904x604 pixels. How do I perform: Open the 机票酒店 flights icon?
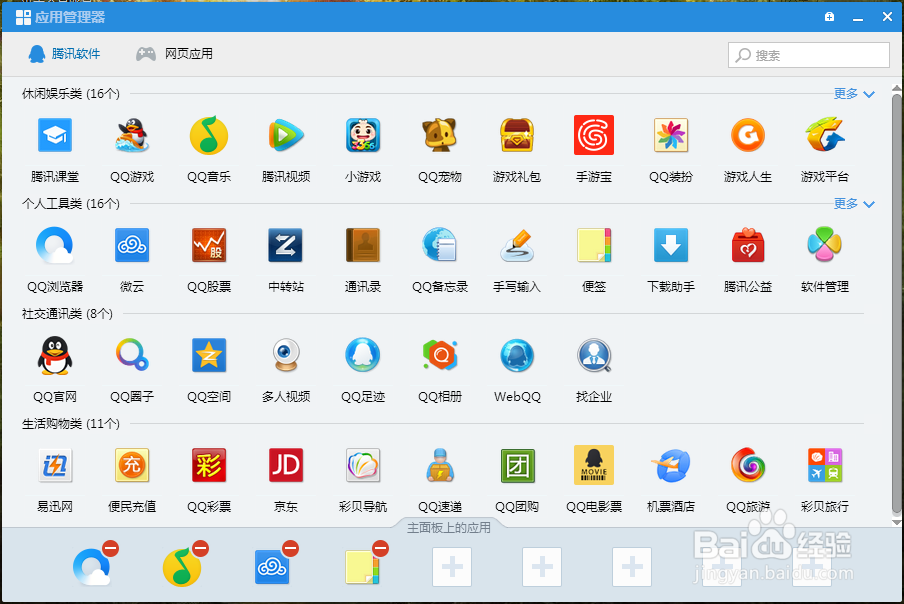coord(671,465)
